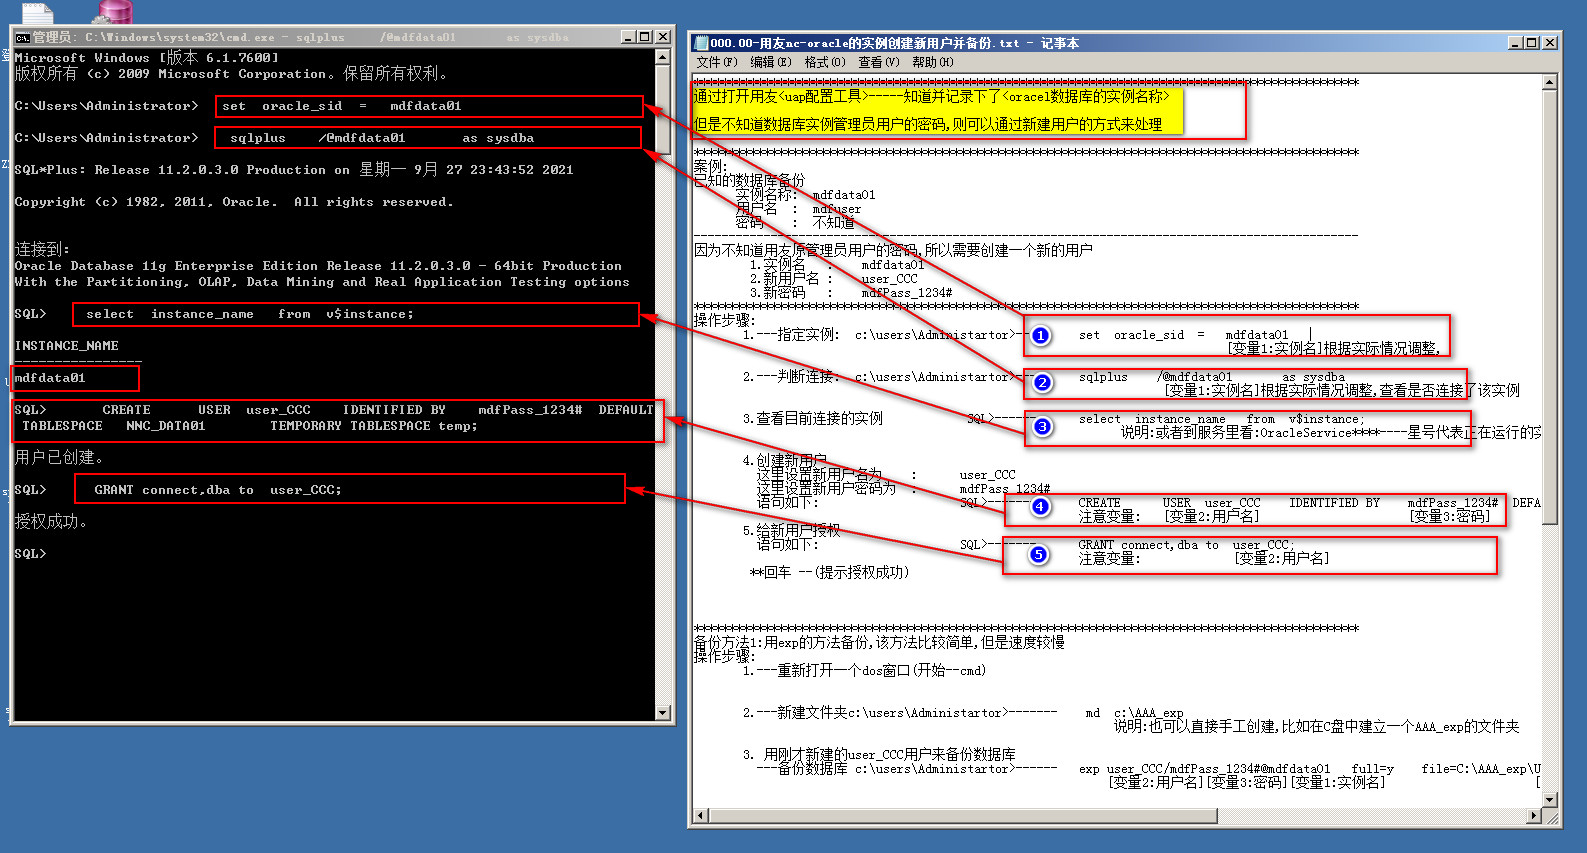Viewport: 1587px width, 853px height.
Task: Select the pink database cylinder desktop icon
Action: tap(113, 11)
